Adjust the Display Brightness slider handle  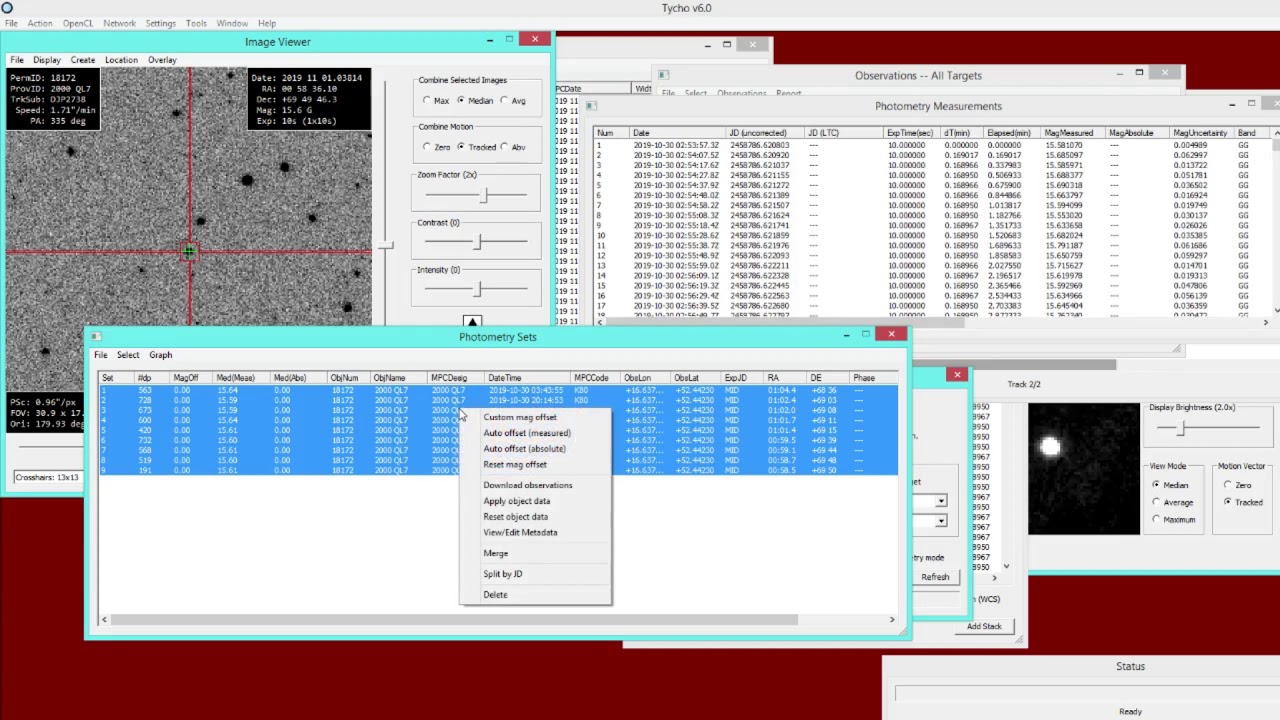click(1182, 428)
